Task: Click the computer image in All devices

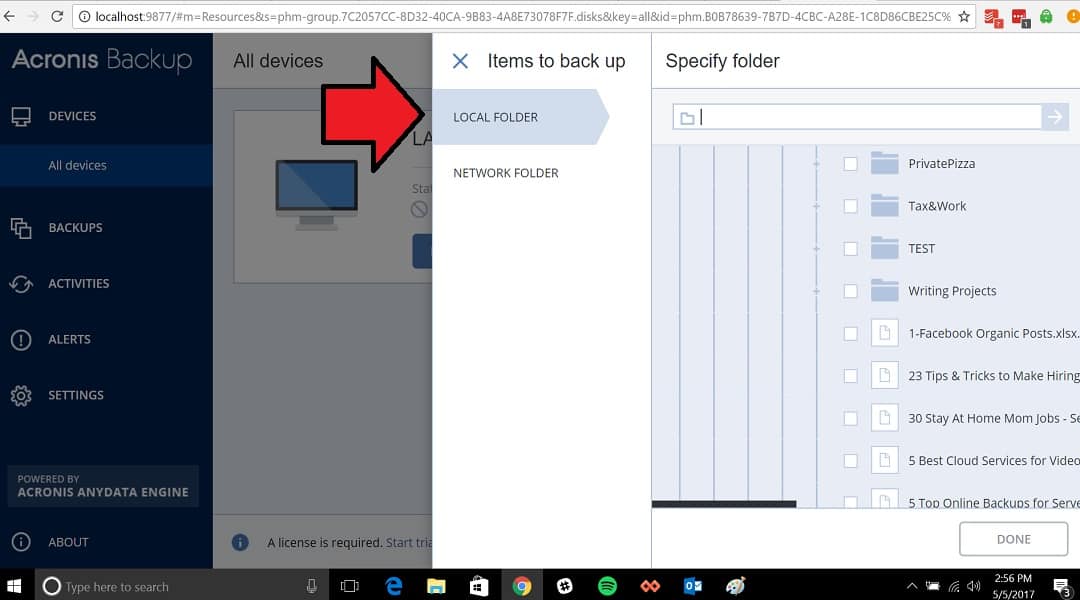Action: point(317,194)
